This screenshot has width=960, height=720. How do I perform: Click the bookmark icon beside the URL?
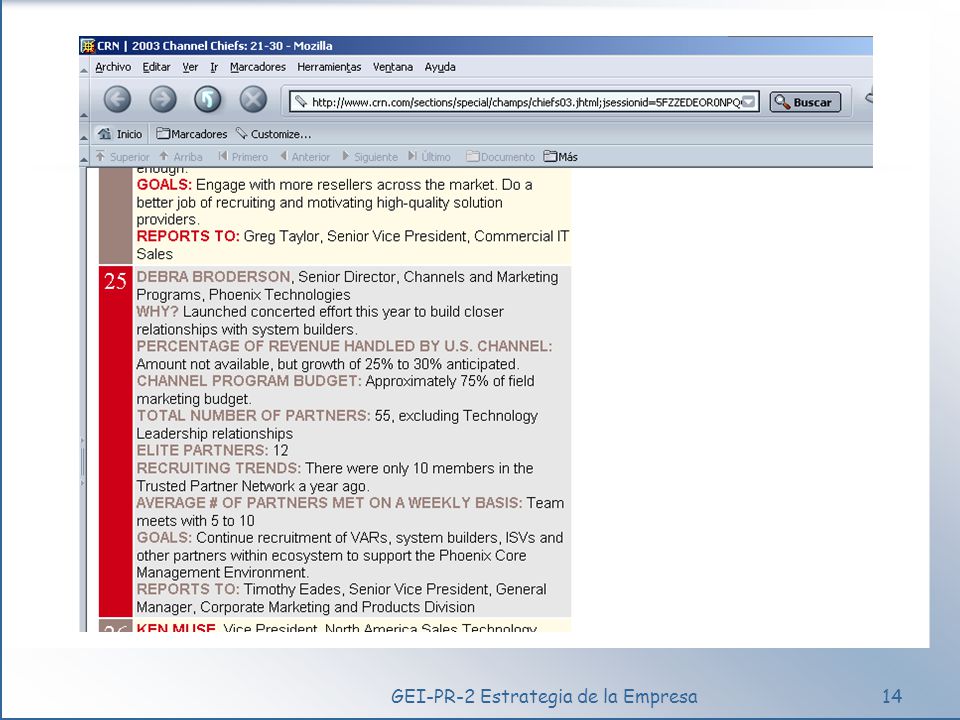coord(299,102)
